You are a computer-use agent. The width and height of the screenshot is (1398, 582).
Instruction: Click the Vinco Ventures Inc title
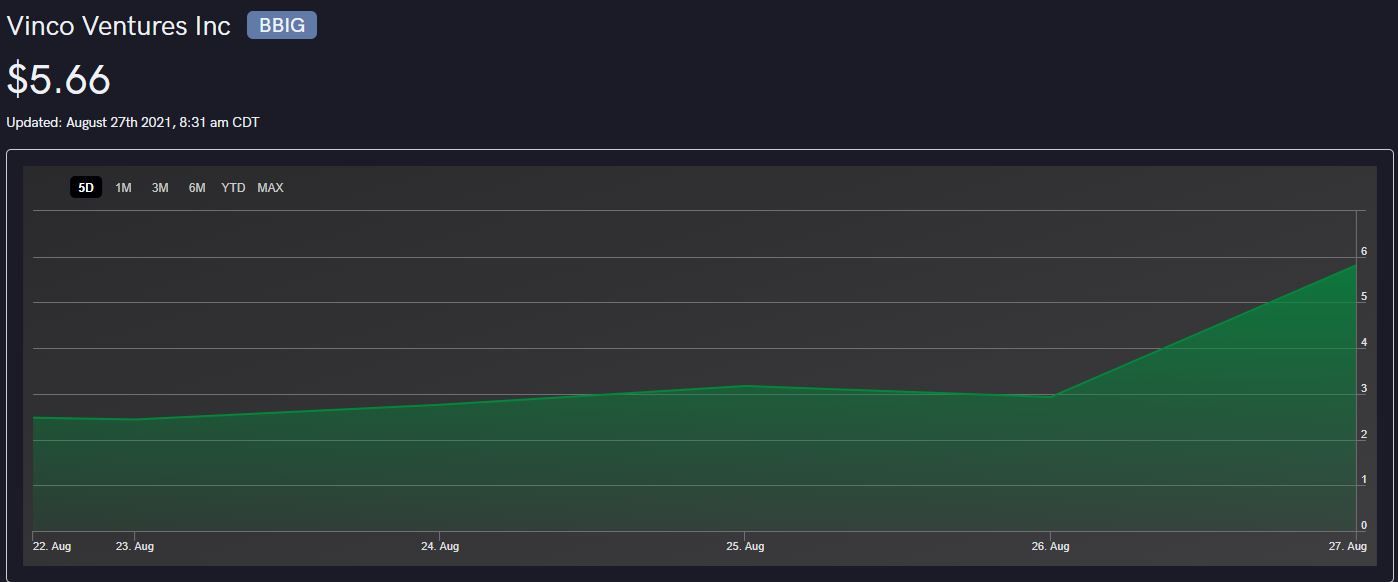119,26
